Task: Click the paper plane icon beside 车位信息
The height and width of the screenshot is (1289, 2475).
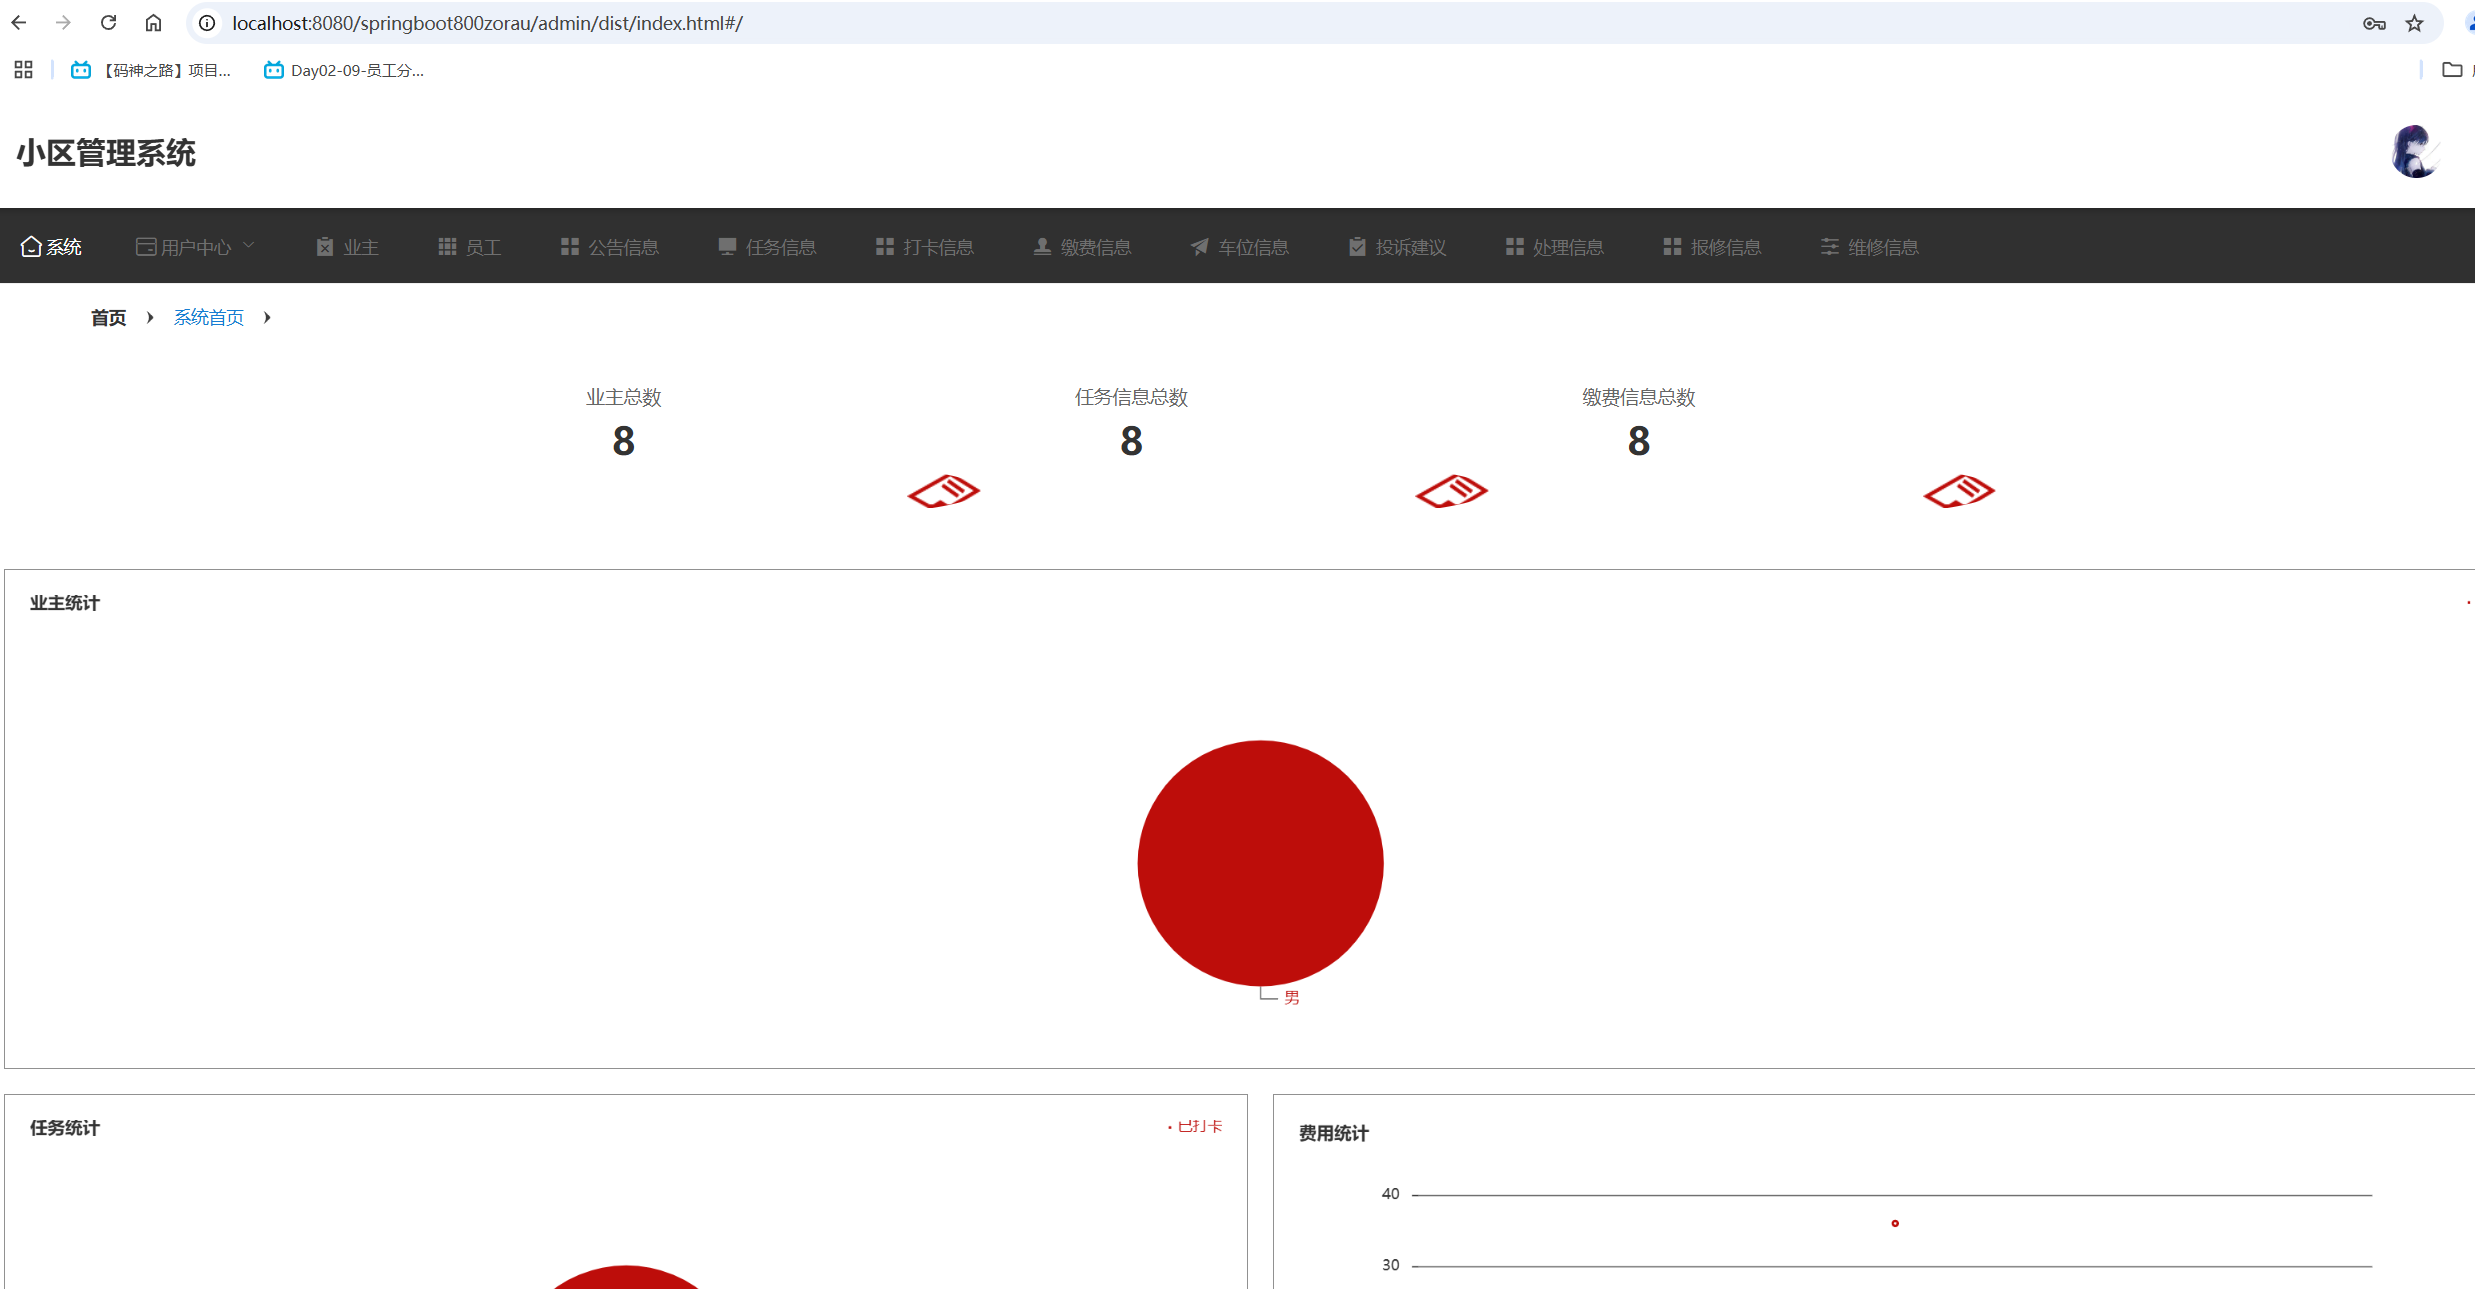Action: pyautogui.click(x=1199, y=247)
